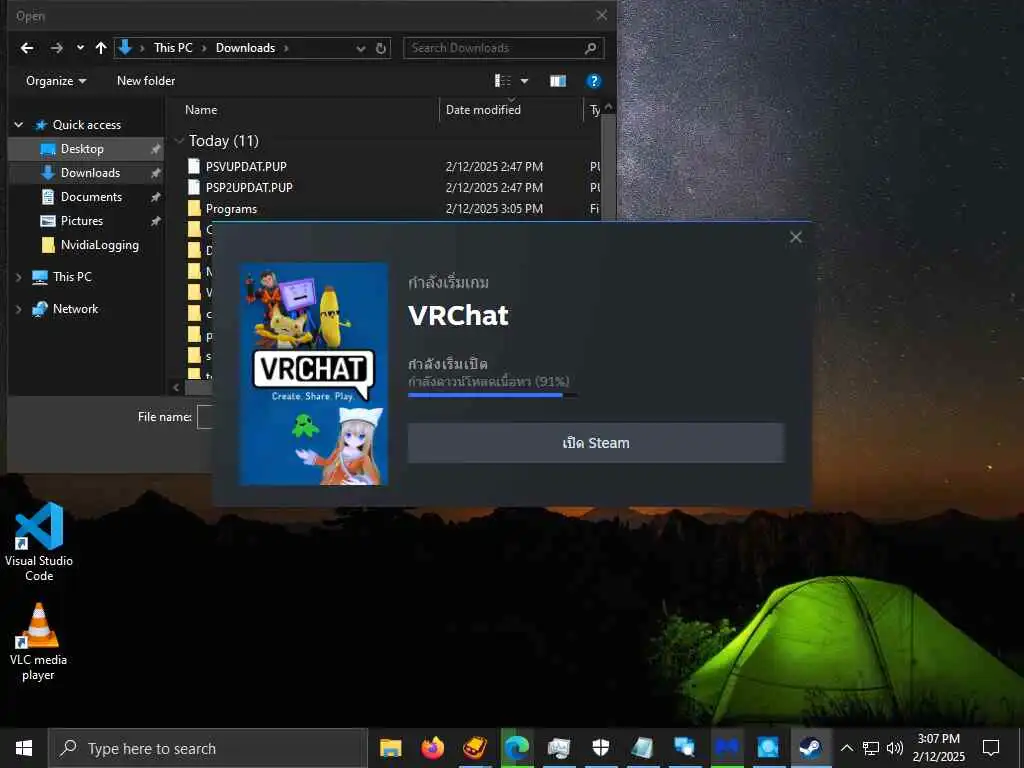Screen dimensions: 1024x768
Task: Click the PSVUPDAT.PUP file icon
Action: pyautogui.click(x=194, y=166)
